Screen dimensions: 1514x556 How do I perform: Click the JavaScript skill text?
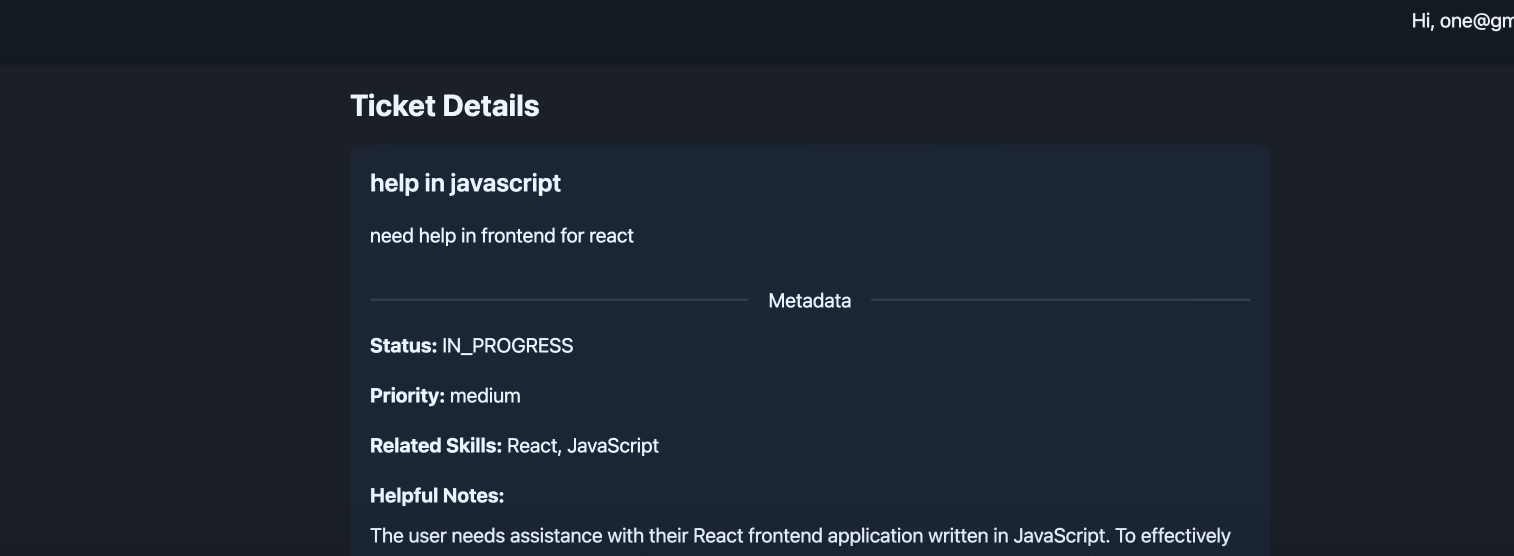pos(613,446)
